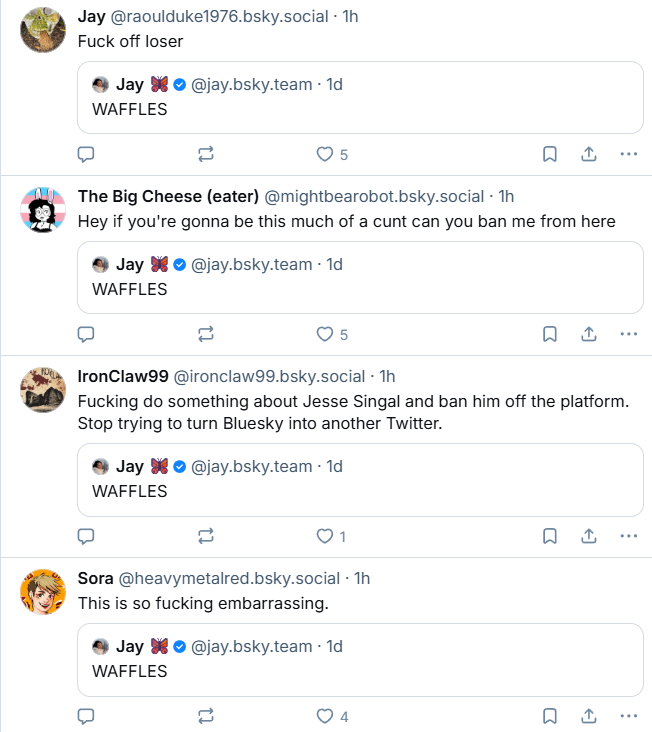Share raoulduke1976's post
The height and width of the screenshot is (732, 652).
tap(589, 154)
